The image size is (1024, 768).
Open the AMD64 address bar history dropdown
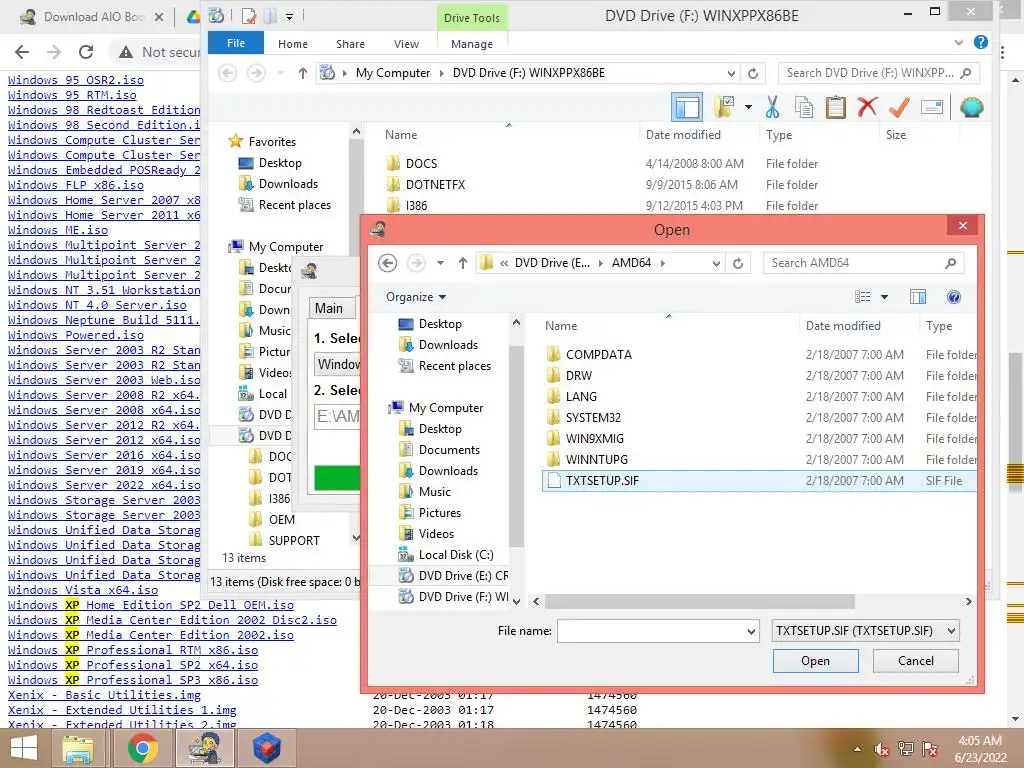(x=716, y=263)
